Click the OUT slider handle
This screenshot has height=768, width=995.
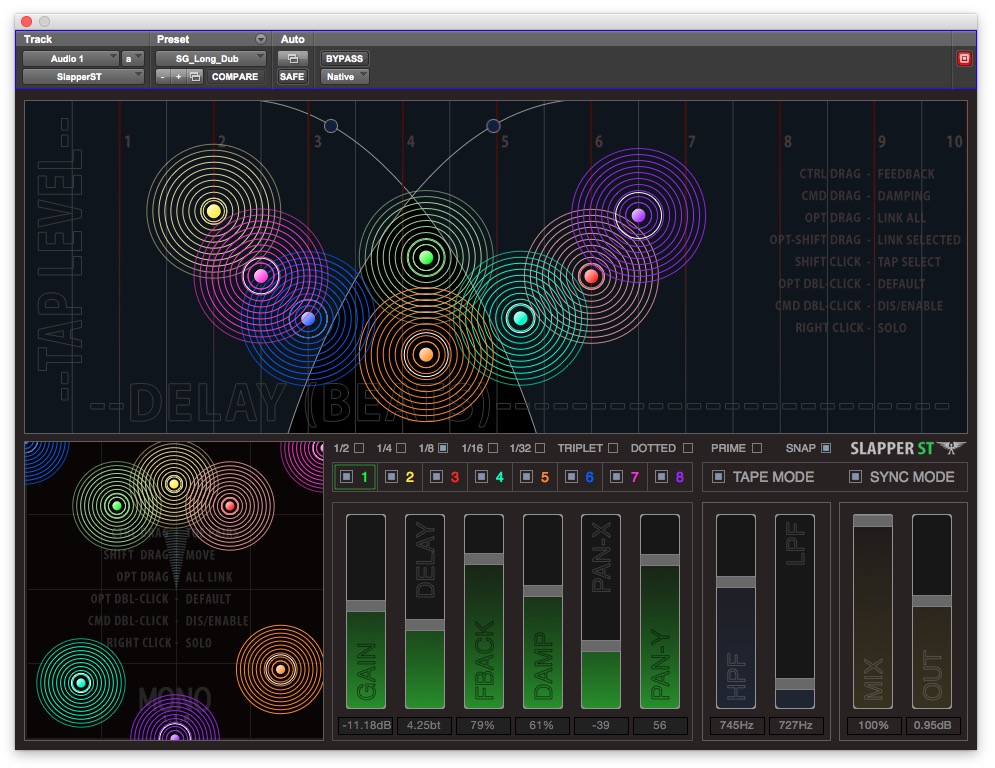[x=932, y=600]
